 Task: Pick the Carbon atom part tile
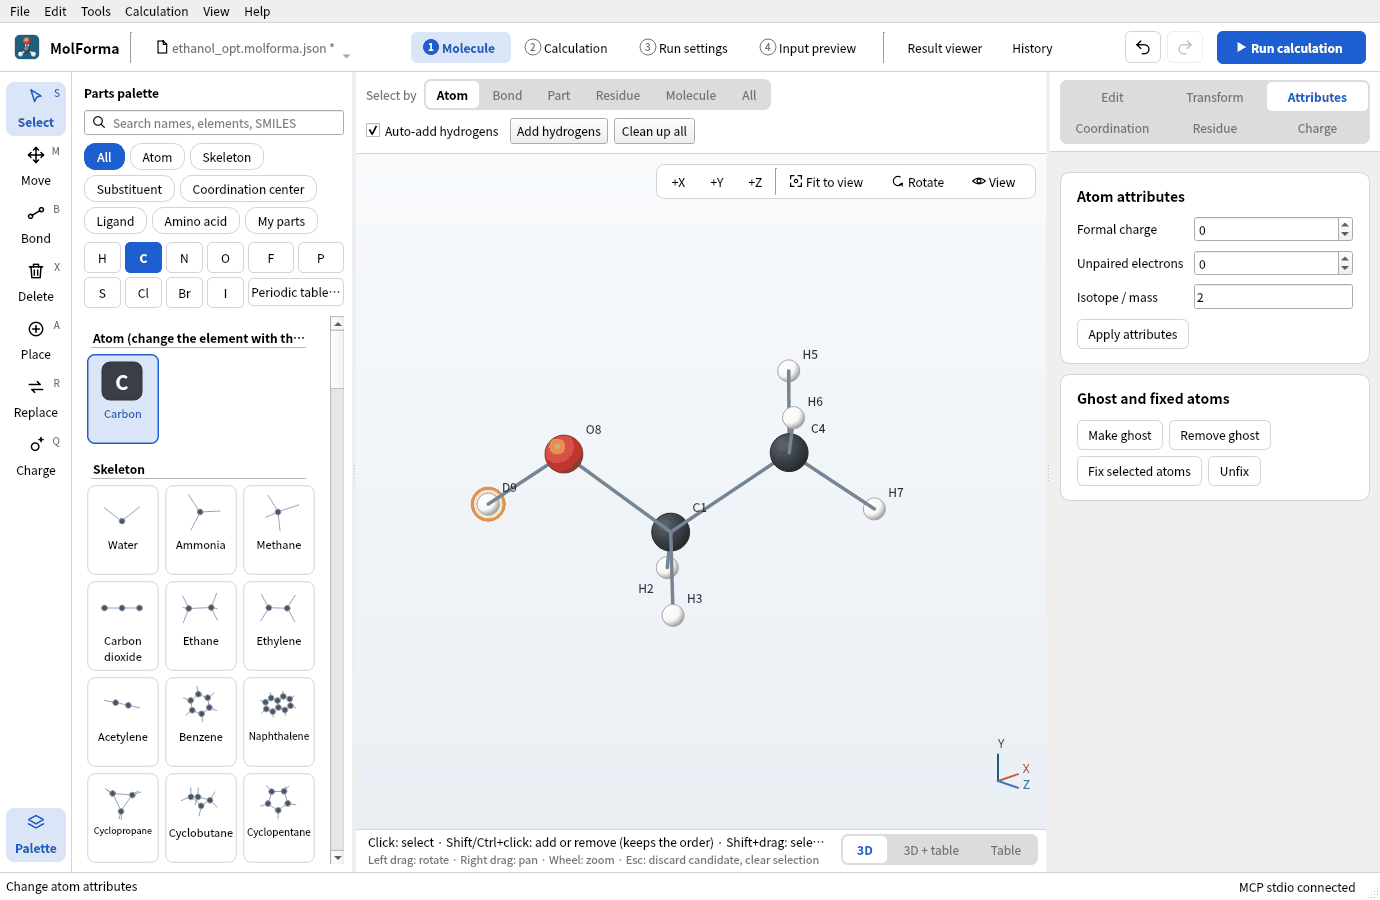click(123, 399)
